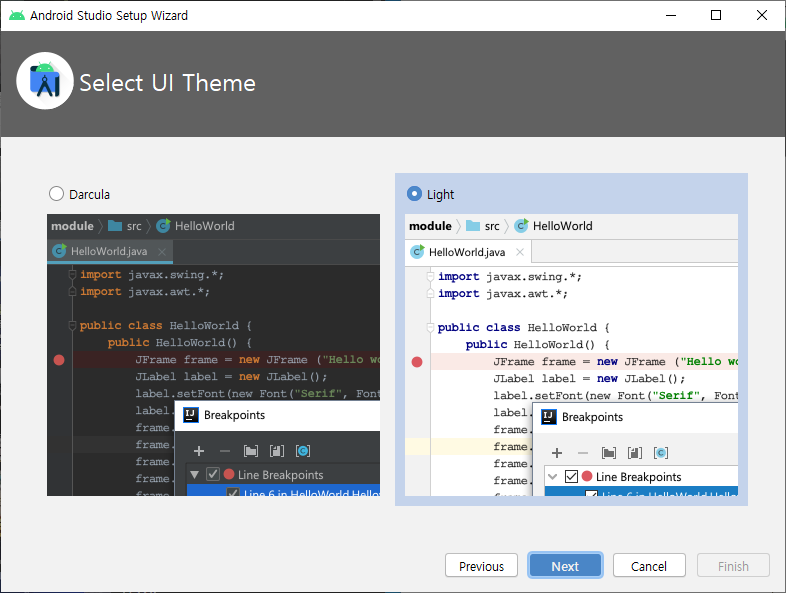Click the src folder icon in Light preview

click(473, 226)
